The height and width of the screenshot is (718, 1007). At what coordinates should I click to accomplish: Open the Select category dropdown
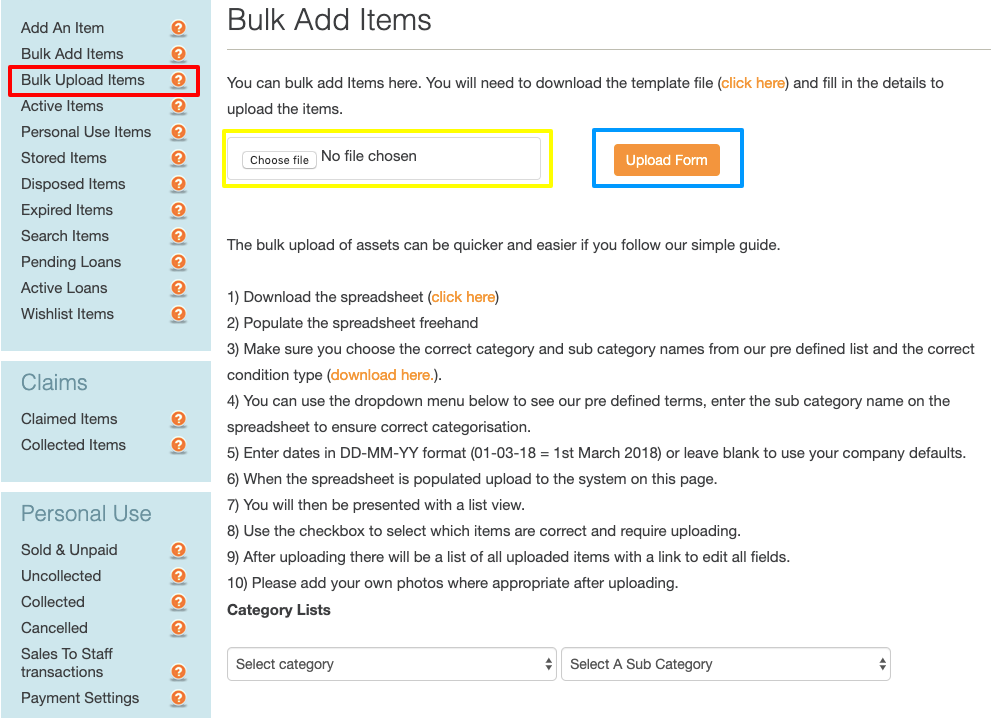click(391, 664)
